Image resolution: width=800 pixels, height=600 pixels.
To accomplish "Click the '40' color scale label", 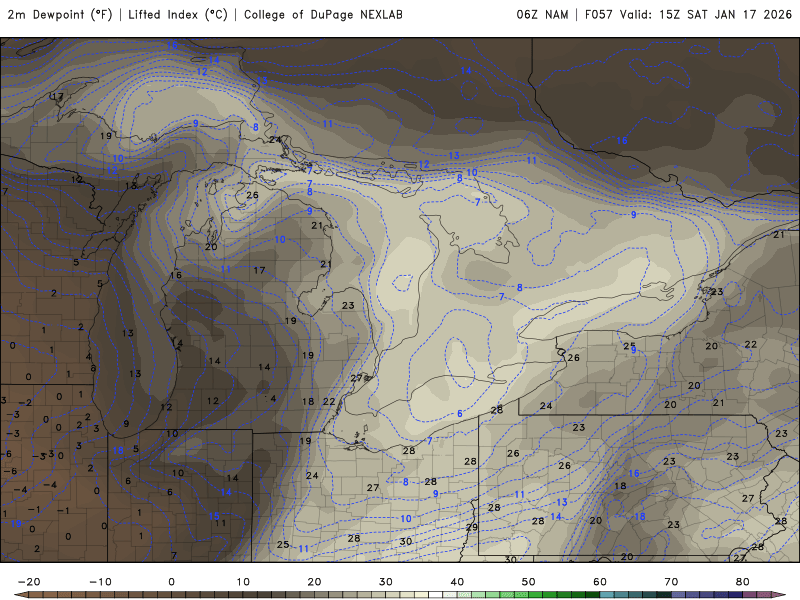I will [x=457, y=582].
